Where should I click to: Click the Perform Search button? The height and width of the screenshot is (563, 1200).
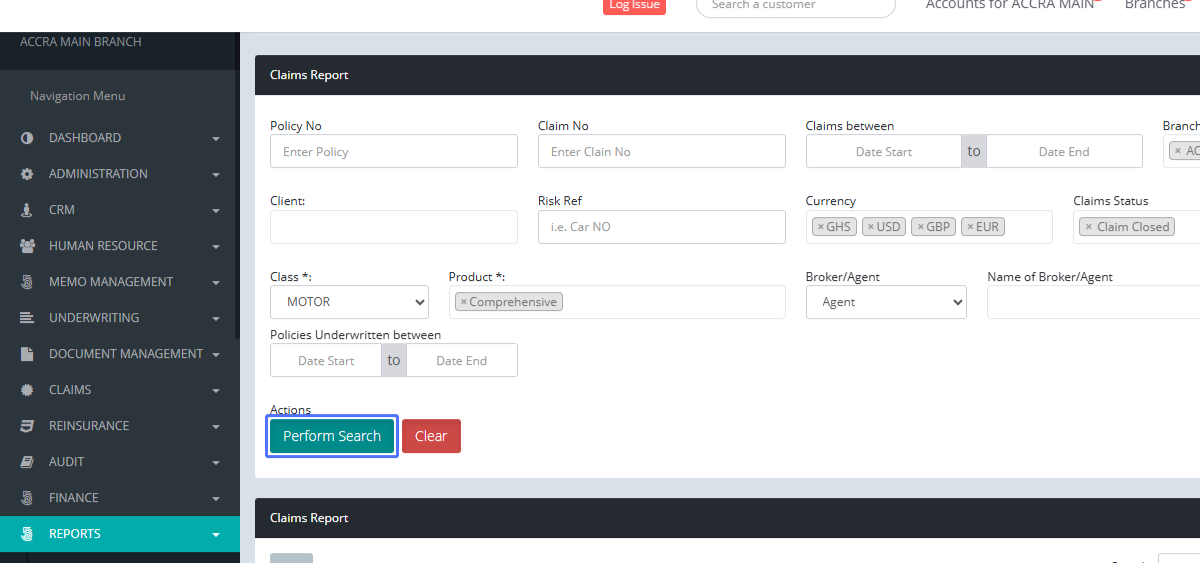pos(332,436)
